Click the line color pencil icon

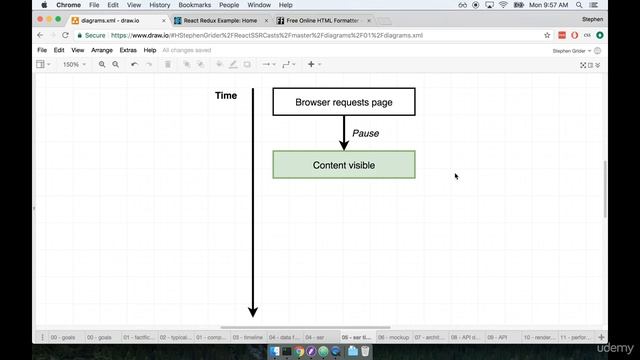233,64
